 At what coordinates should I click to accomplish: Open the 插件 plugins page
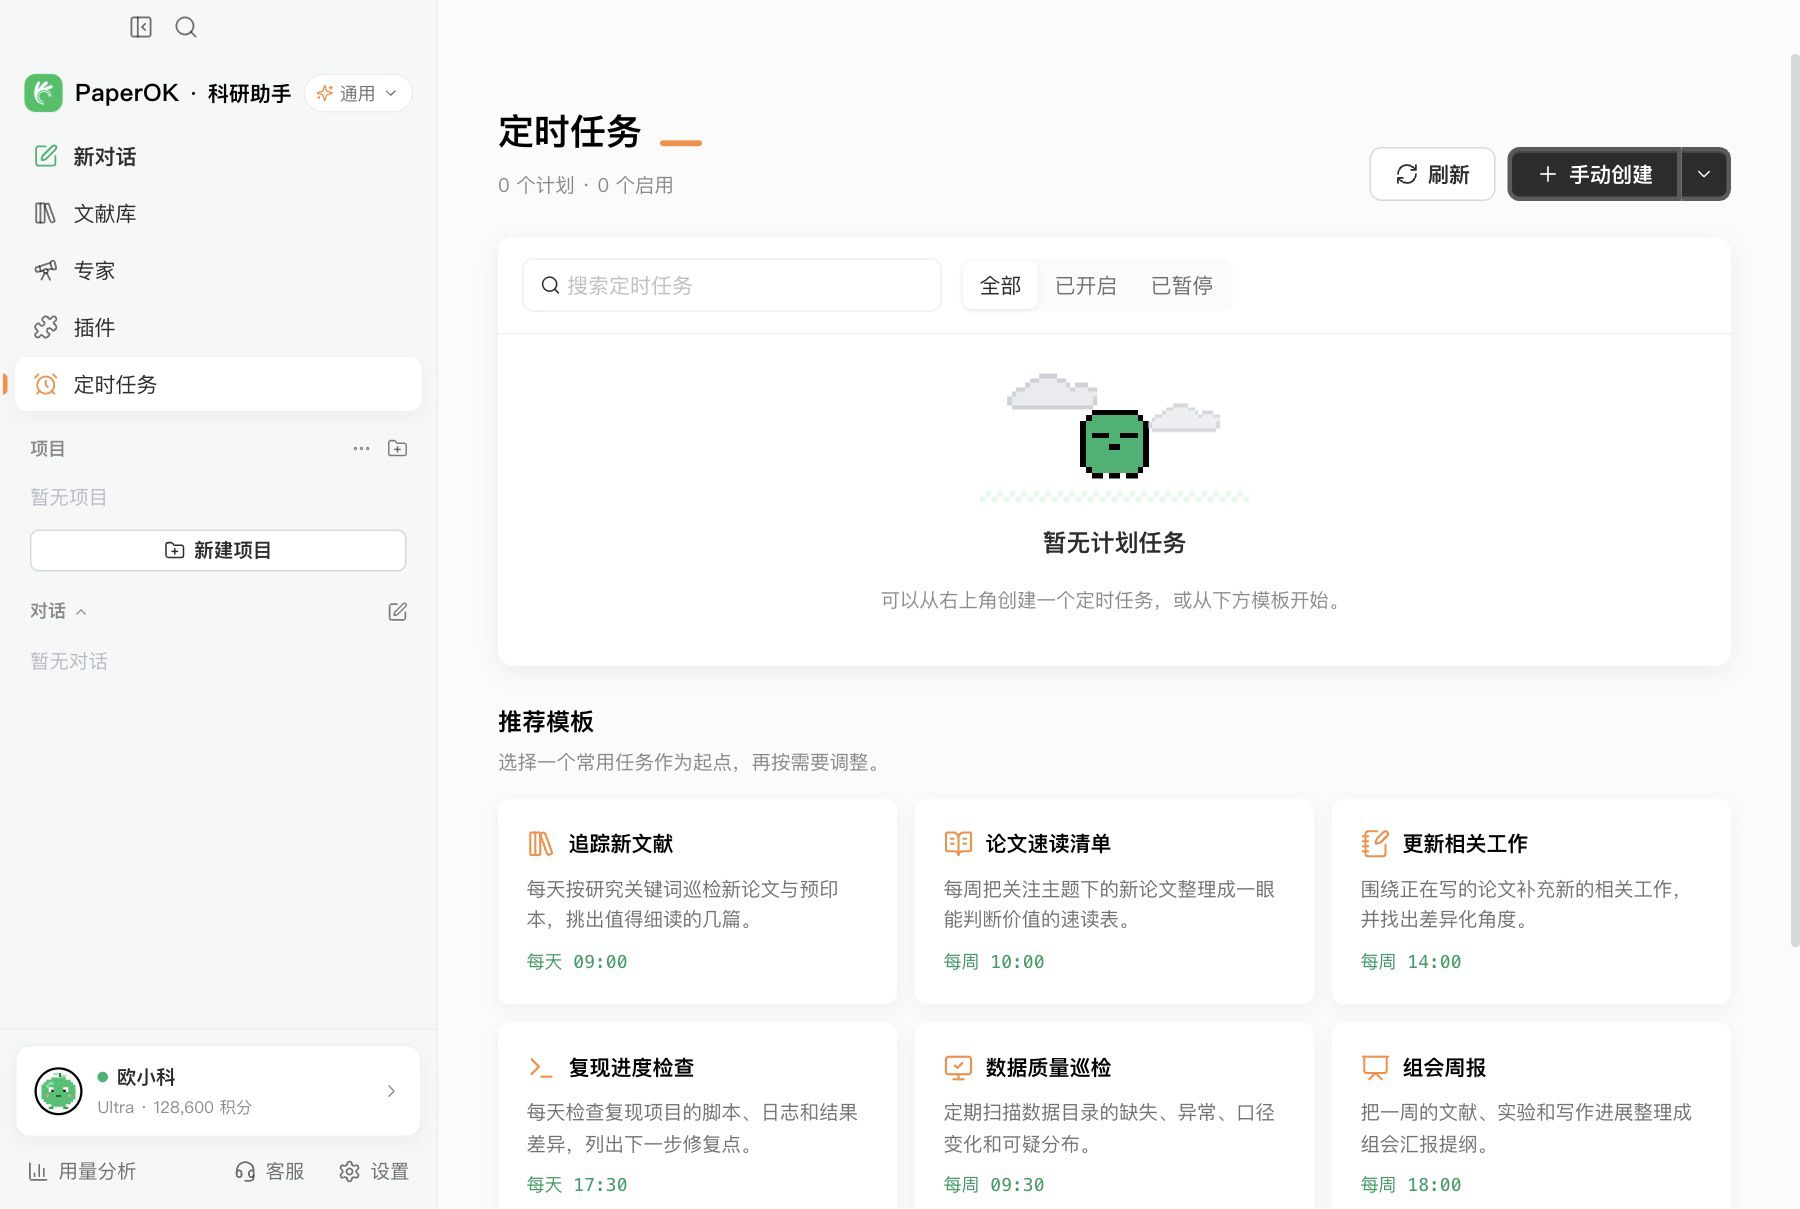218,327
